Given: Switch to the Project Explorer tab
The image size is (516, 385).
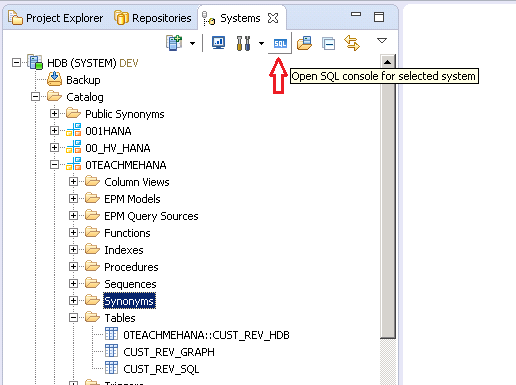Looking at the screenshot, I should click(56, 18).
